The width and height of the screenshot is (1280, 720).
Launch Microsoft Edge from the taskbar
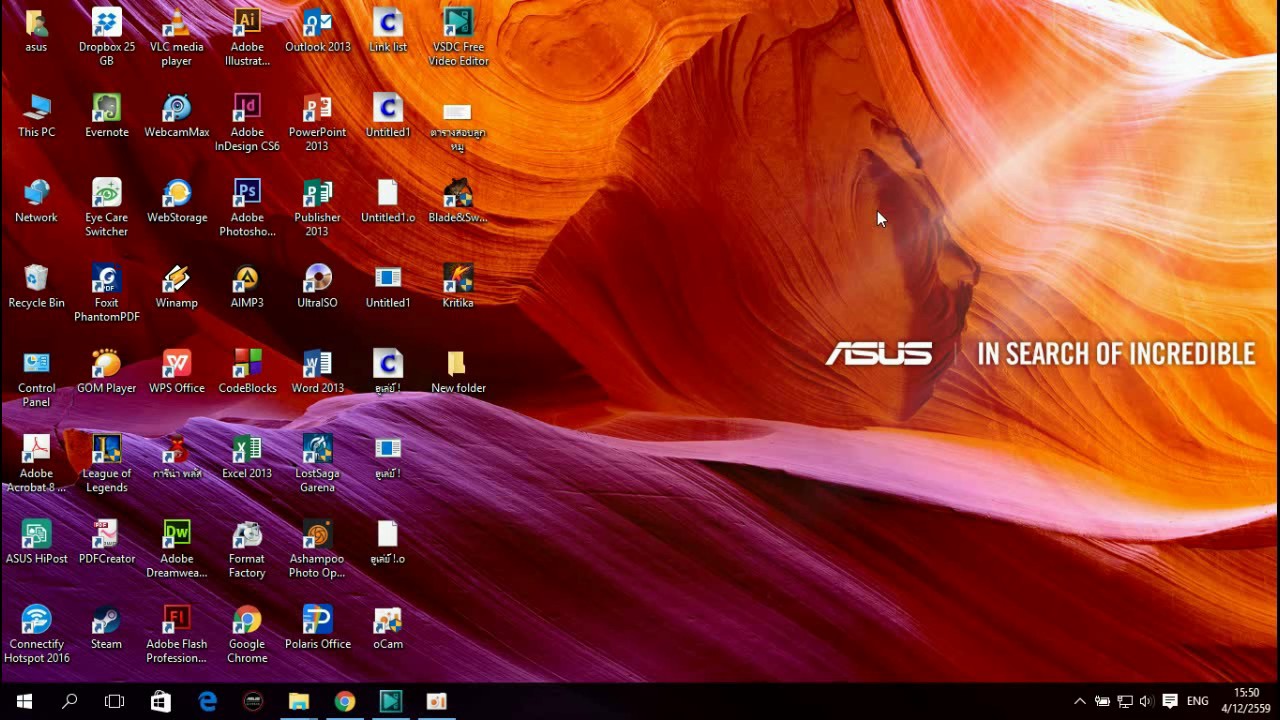[207, 701]
